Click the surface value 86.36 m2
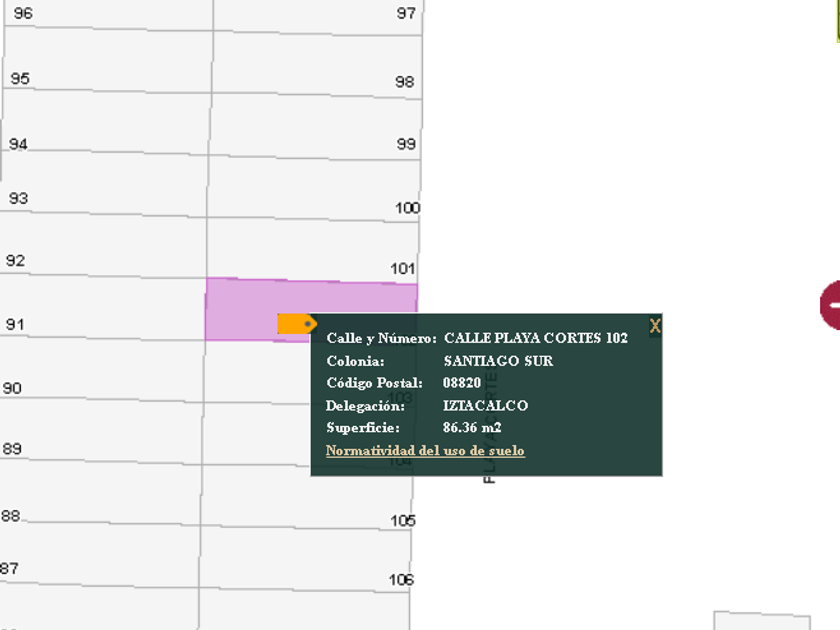This screenshot has width=840, height=630. click(472, 428)
